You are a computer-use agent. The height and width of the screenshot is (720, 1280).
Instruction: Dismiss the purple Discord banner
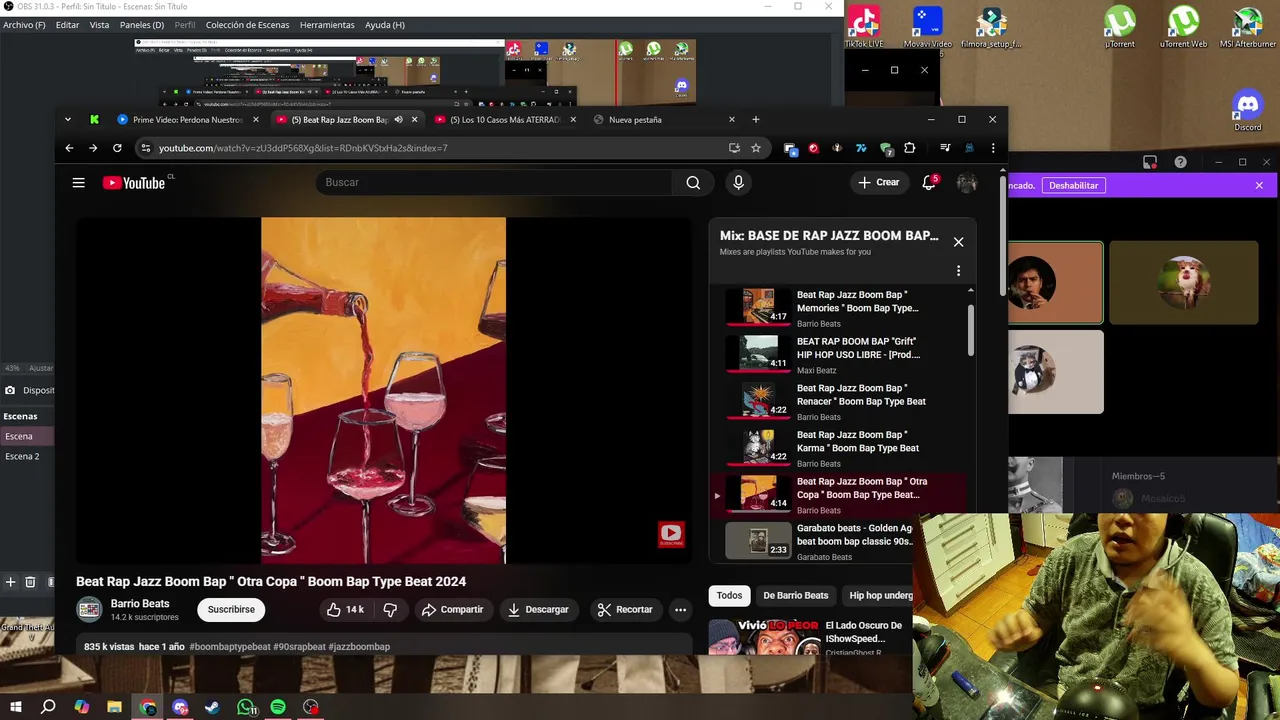click(1259, 185)
